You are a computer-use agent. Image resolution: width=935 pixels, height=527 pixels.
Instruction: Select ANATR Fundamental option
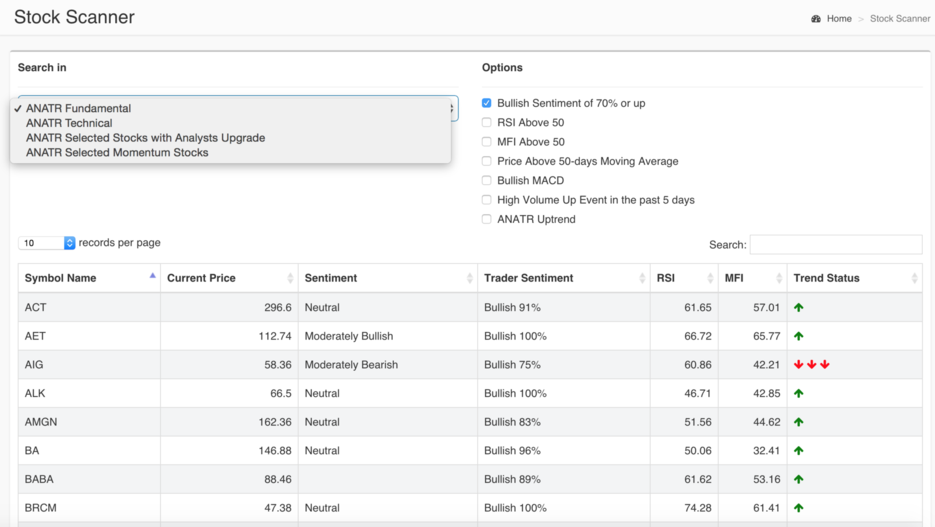tap(230, 108)
